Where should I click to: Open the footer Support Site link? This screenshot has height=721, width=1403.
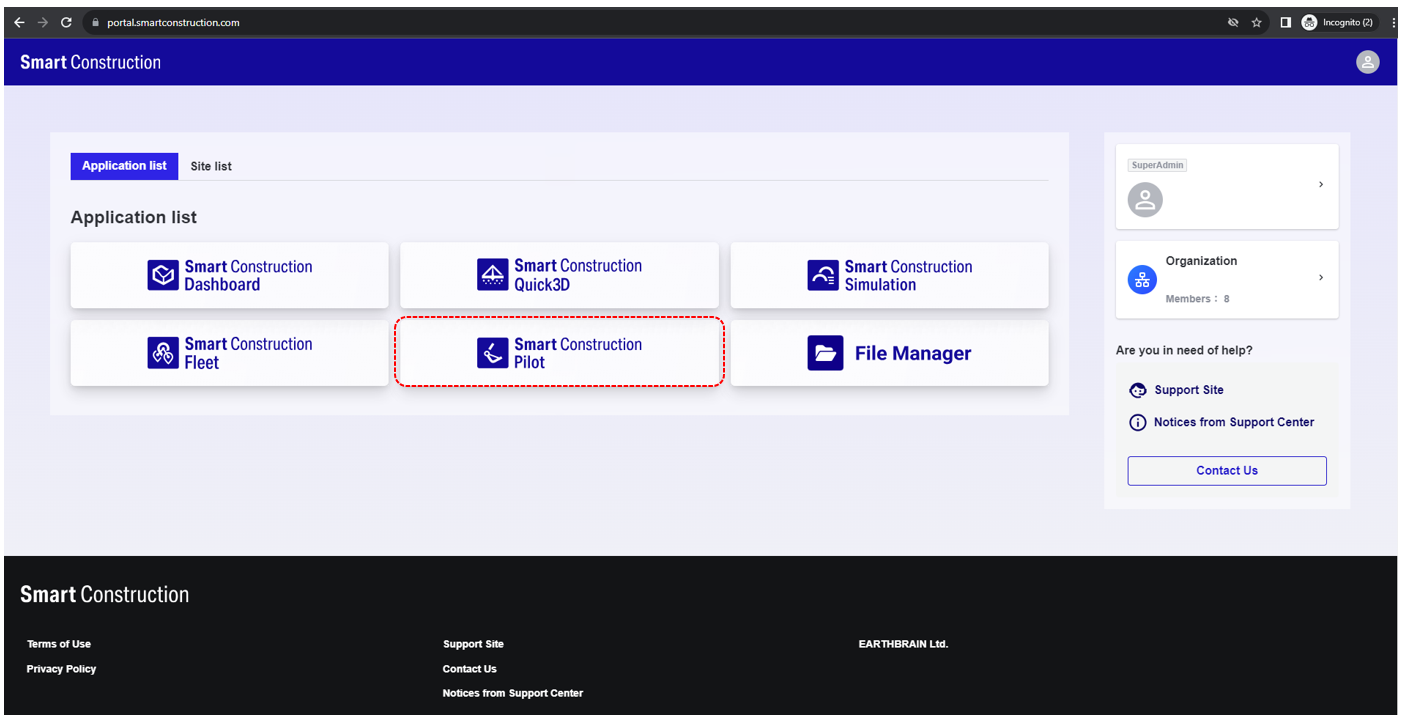click(473, 644)
